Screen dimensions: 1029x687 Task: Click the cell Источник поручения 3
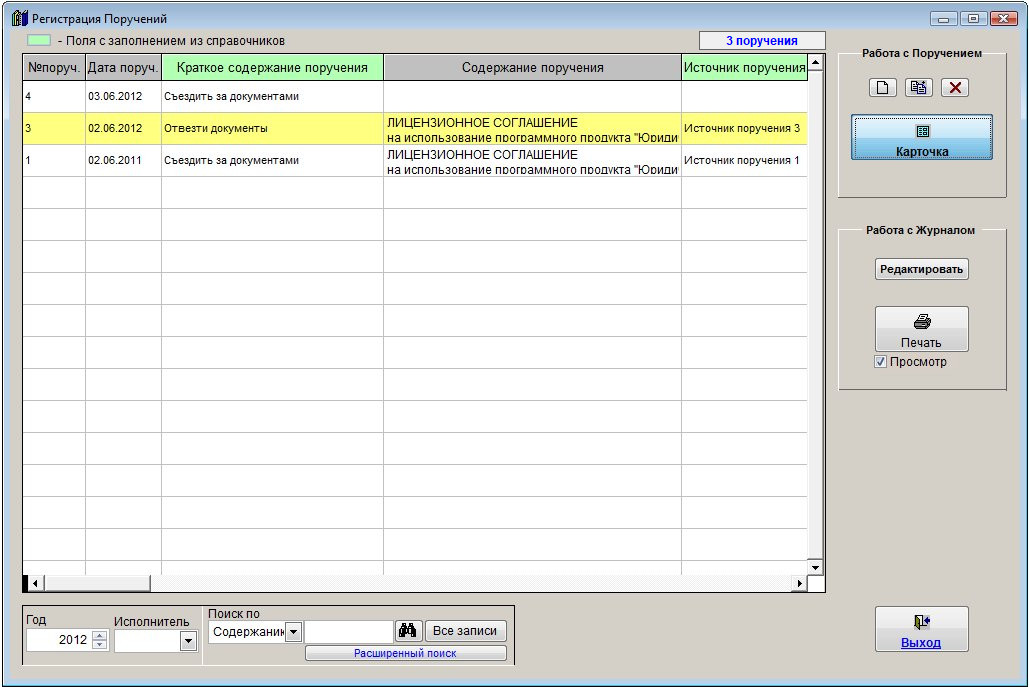point(744,129)
